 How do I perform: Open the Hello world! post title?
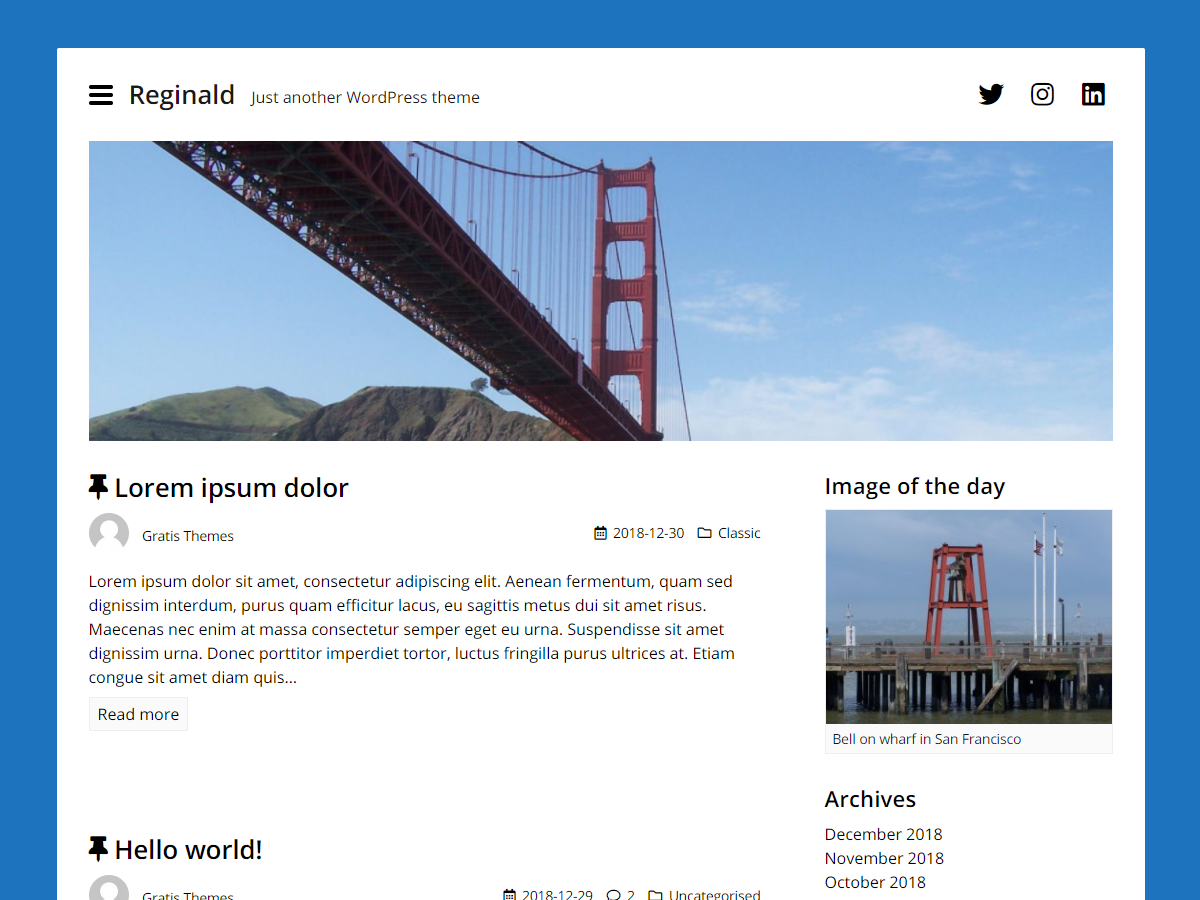[x=188, y=850]
